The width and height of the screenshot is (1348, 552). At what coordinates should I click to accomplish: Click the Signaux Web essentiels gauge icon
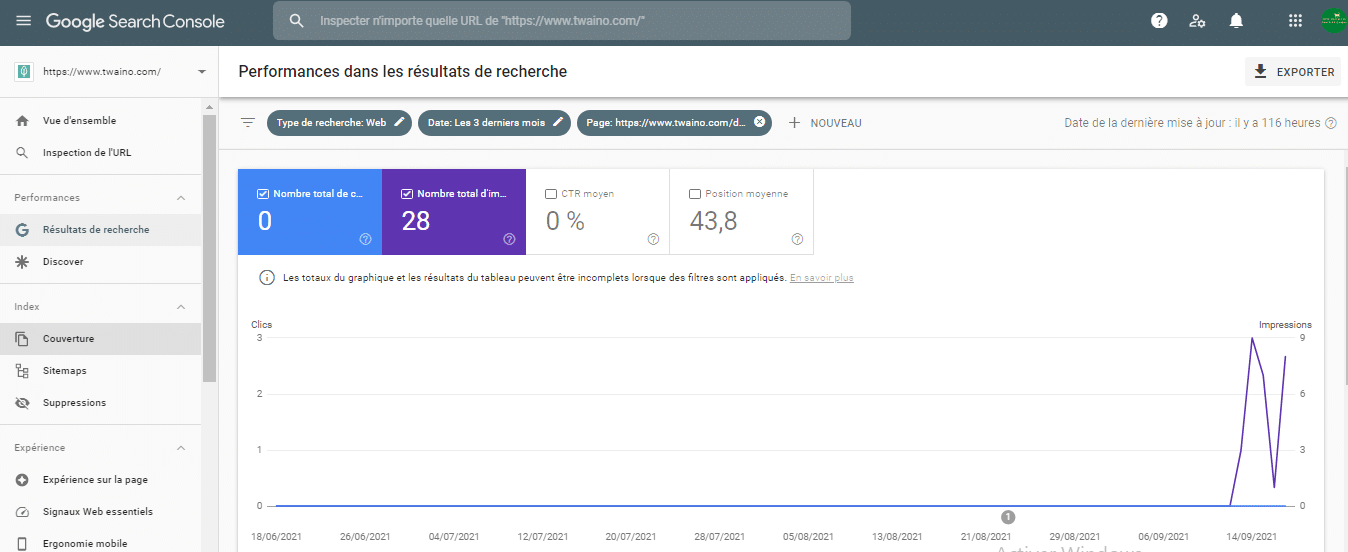[22, 512]
